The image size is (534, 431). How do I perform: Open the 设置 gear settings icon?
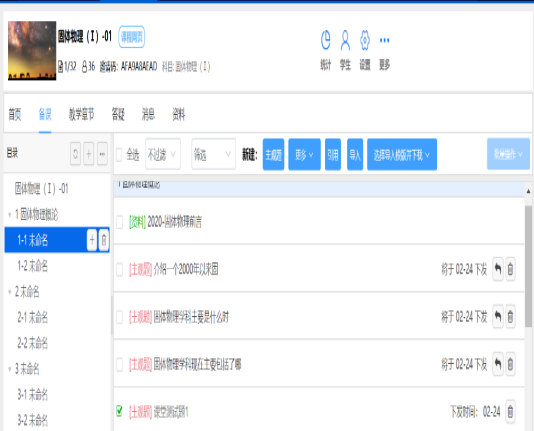[365, 40]
